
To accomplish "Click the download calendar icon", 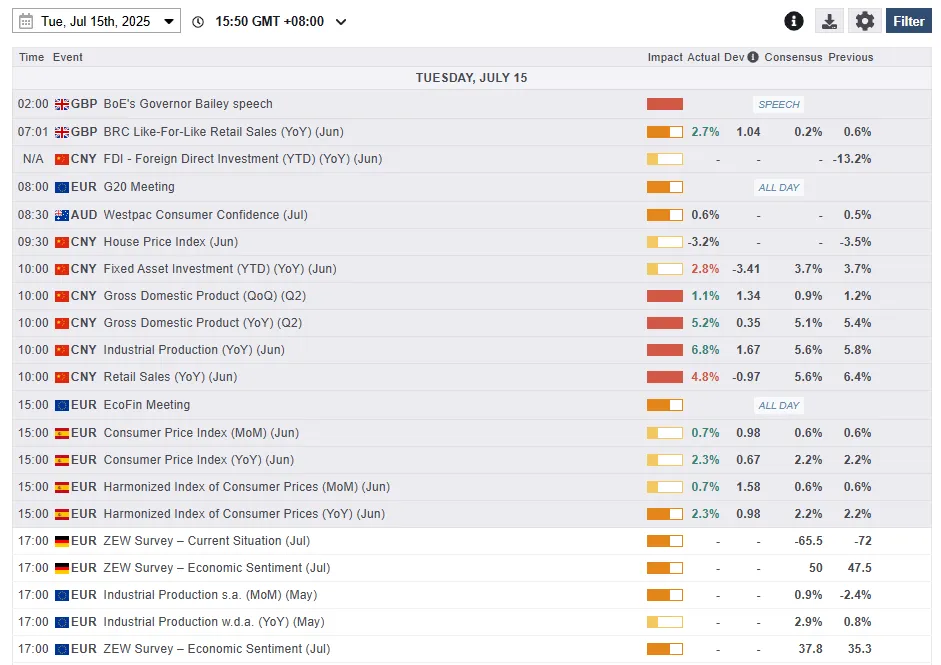I will pyautogui.click(x=829, y=21).
